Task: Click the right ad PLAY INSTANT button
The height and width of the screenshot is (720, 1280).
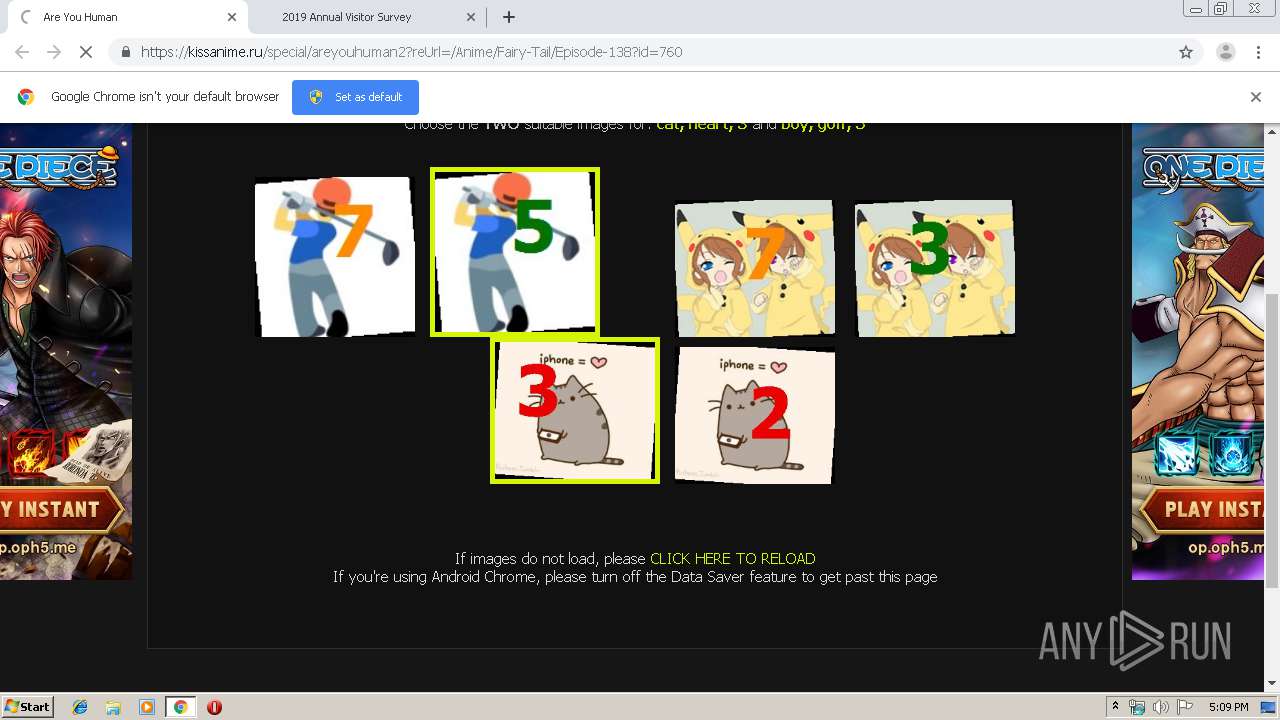Action: [x=1202, y=510]
